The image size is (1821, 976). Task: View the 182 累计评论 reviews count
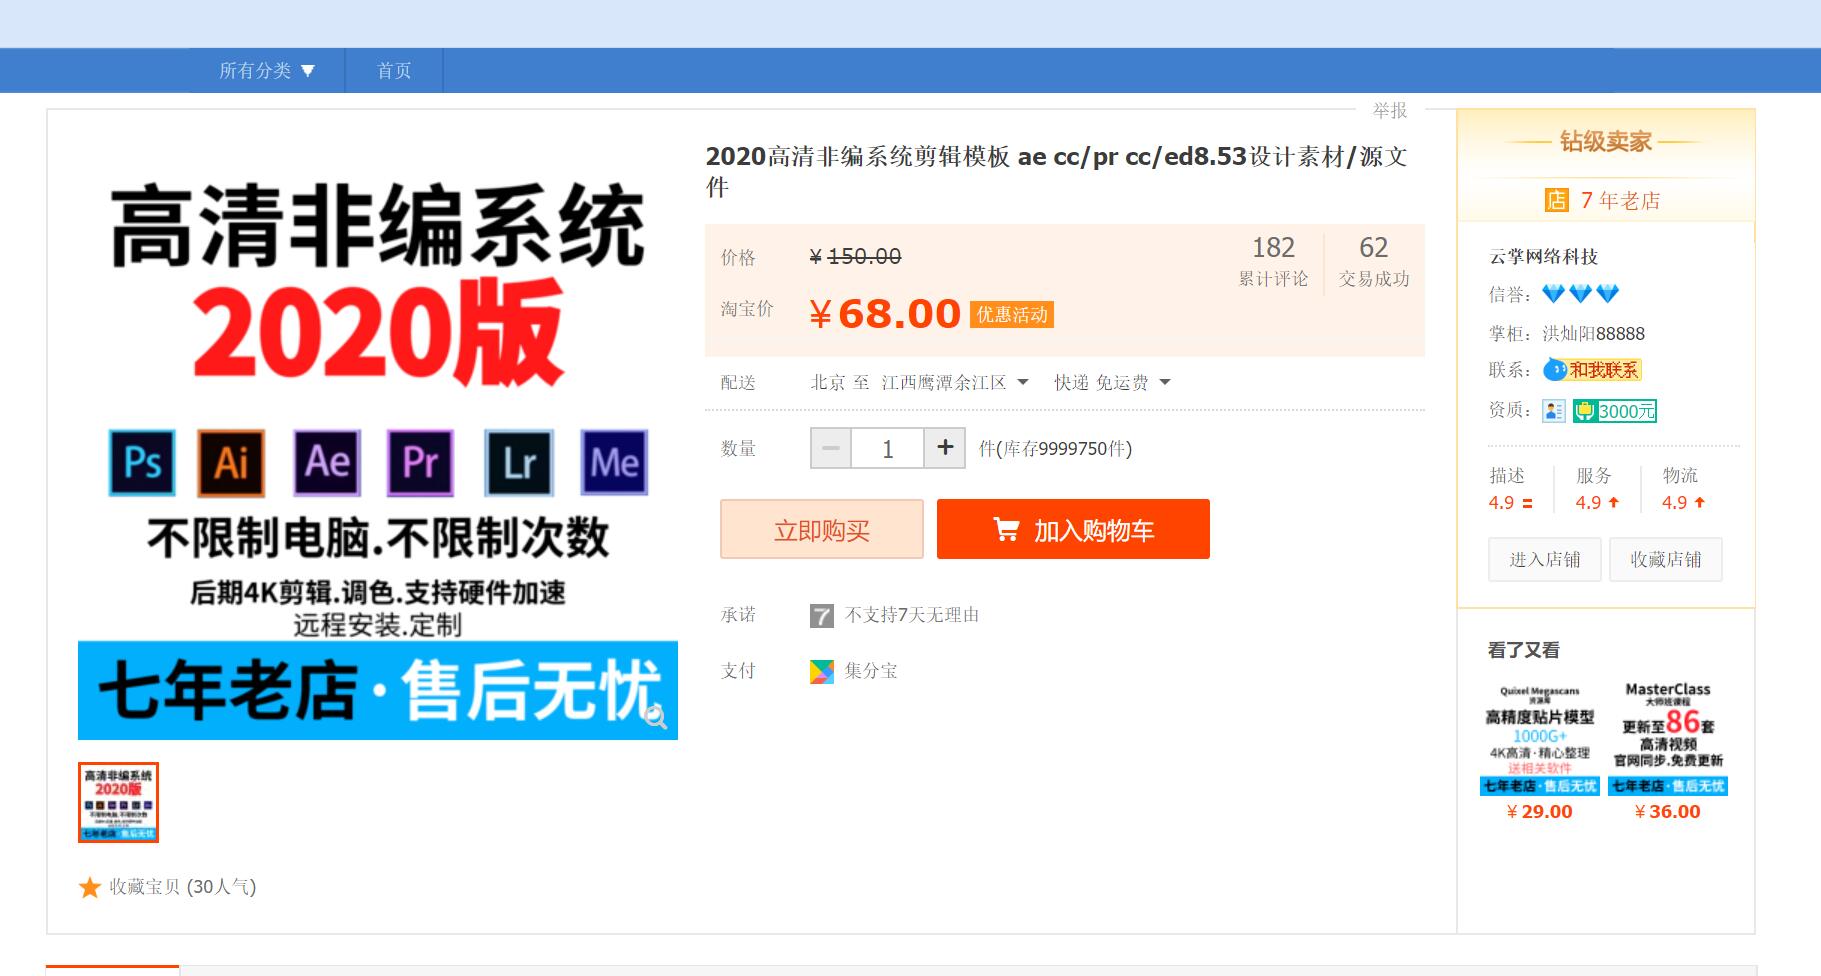click(x=1273, y=261)
